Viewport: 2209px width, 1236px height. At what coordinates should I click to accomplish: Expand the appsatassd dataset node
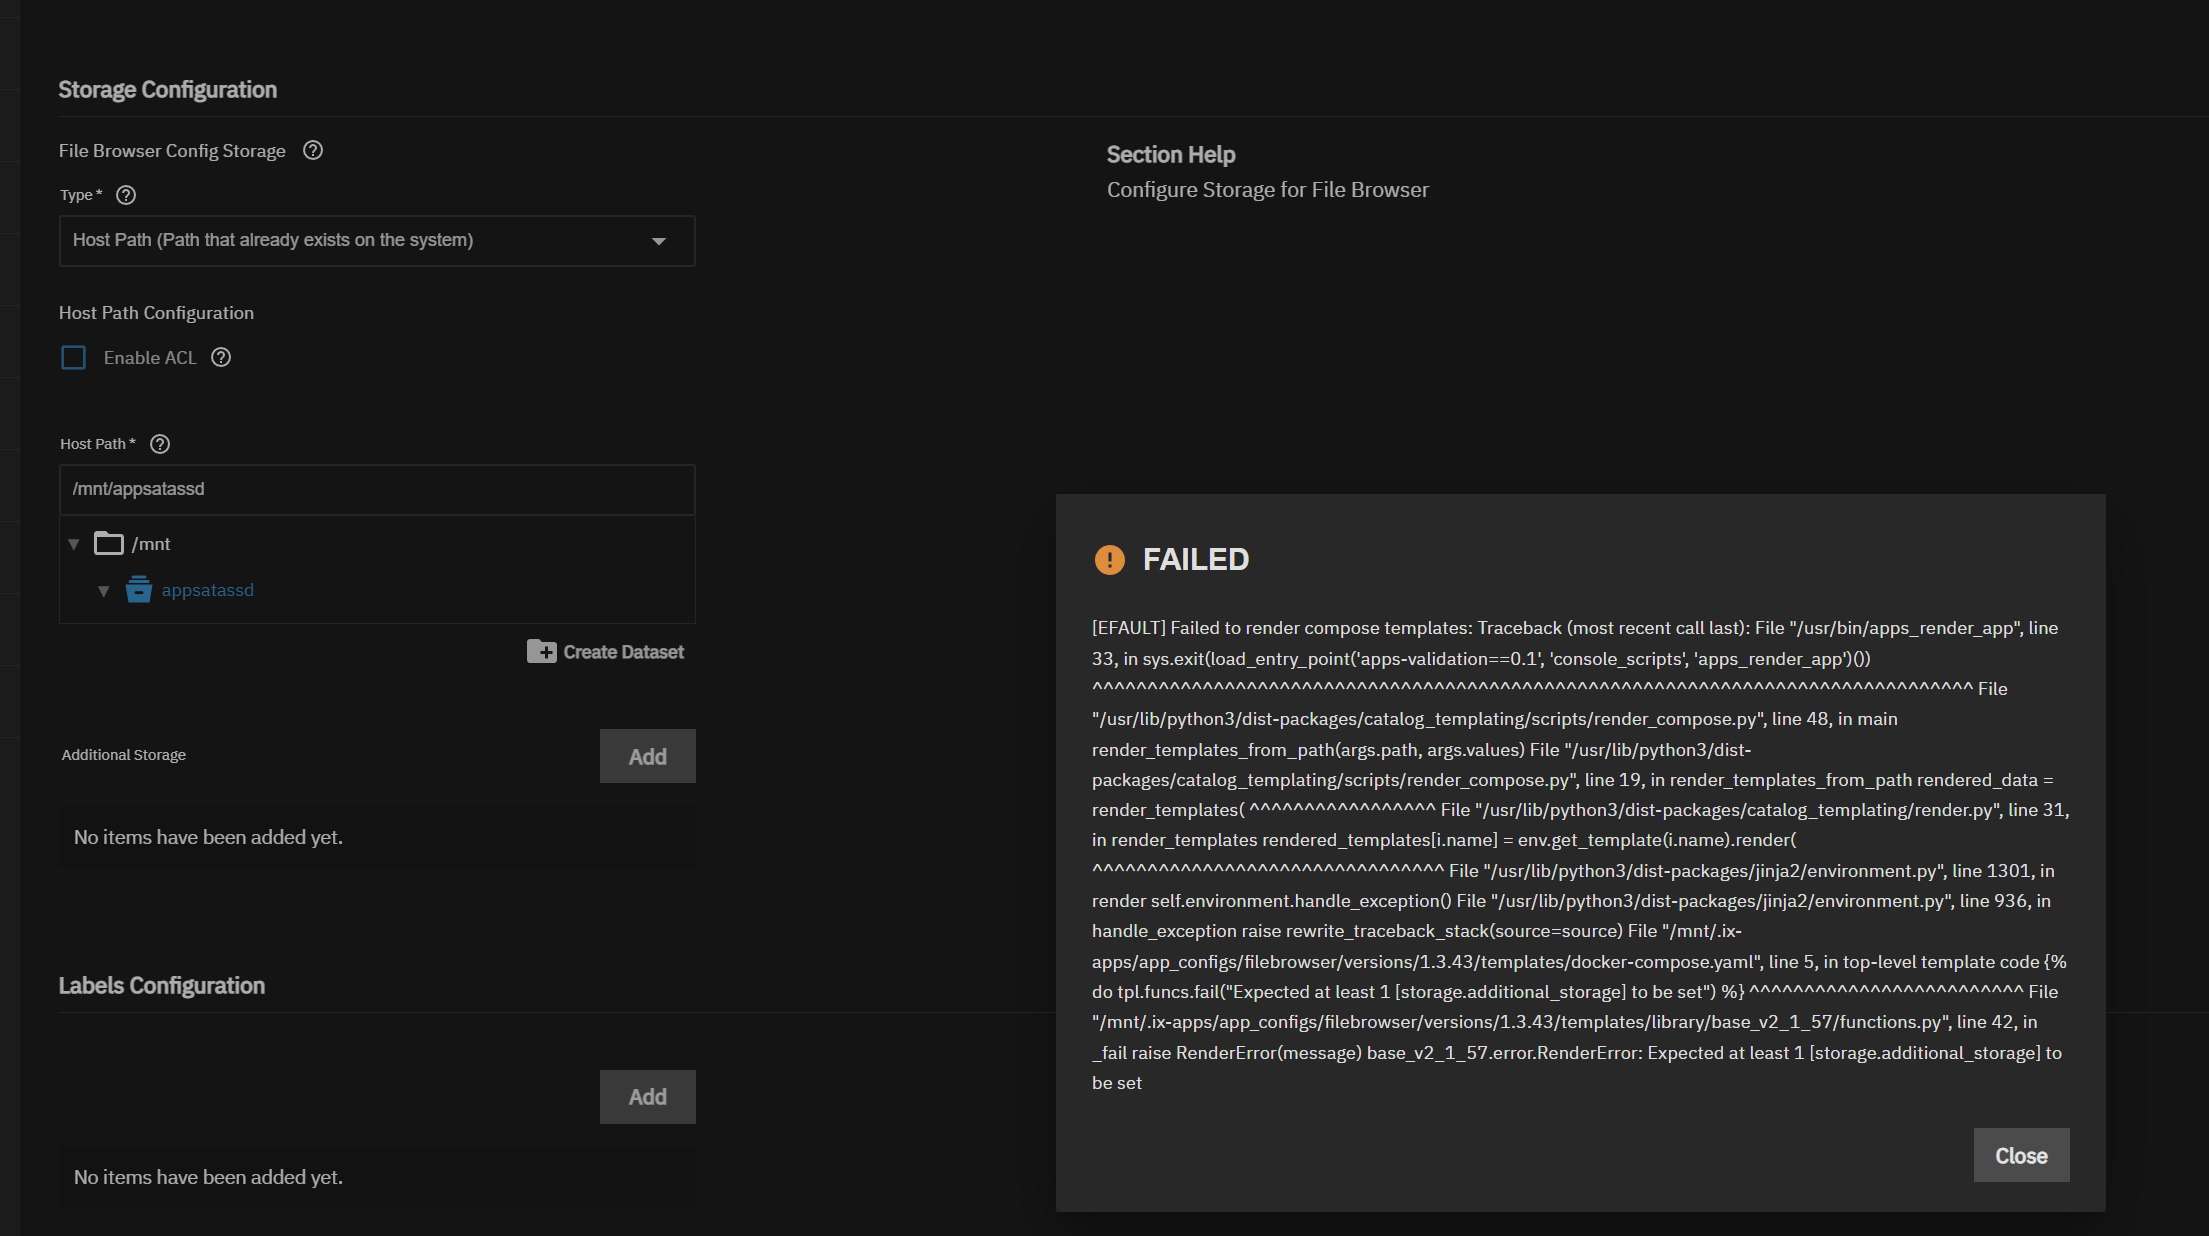tap(104, 591)
